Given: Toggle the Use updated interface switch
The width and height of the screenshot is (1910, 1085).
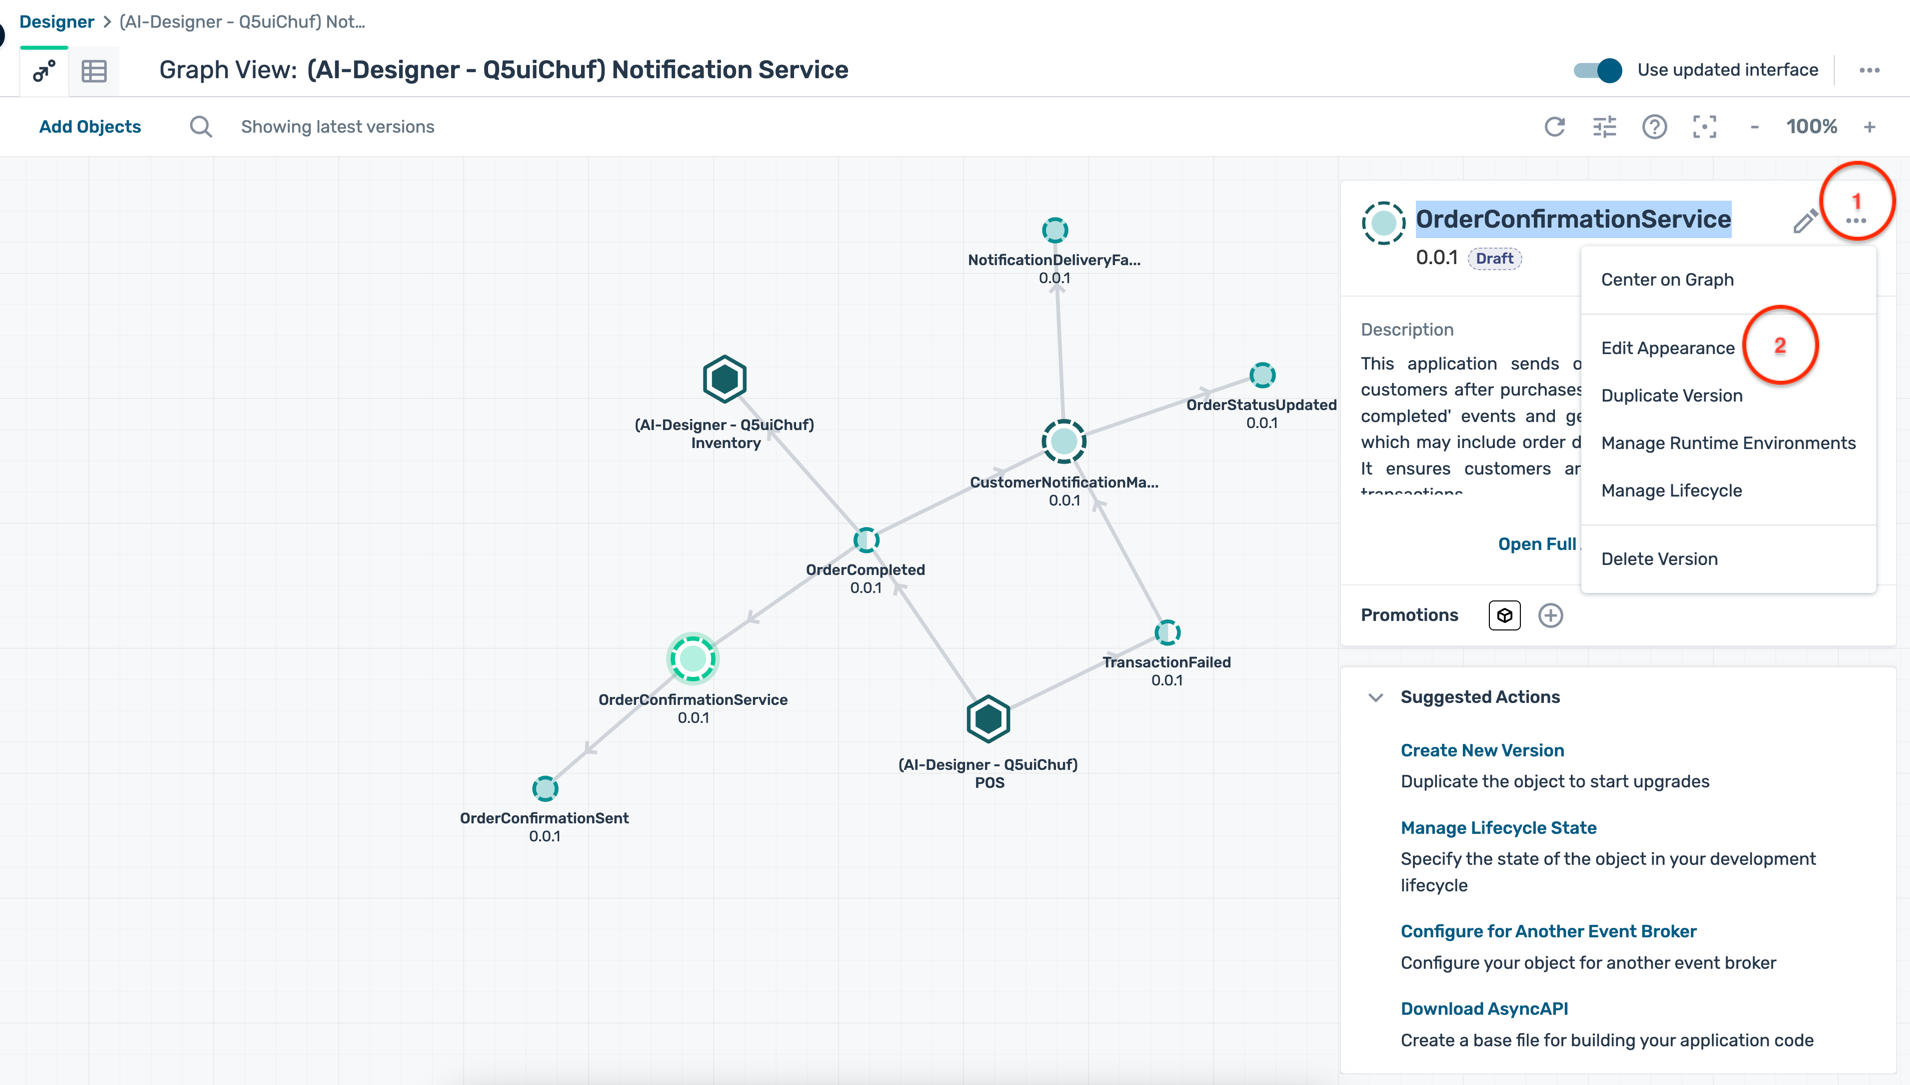Looking at the screenshot, I should (x=1597, y=70).
